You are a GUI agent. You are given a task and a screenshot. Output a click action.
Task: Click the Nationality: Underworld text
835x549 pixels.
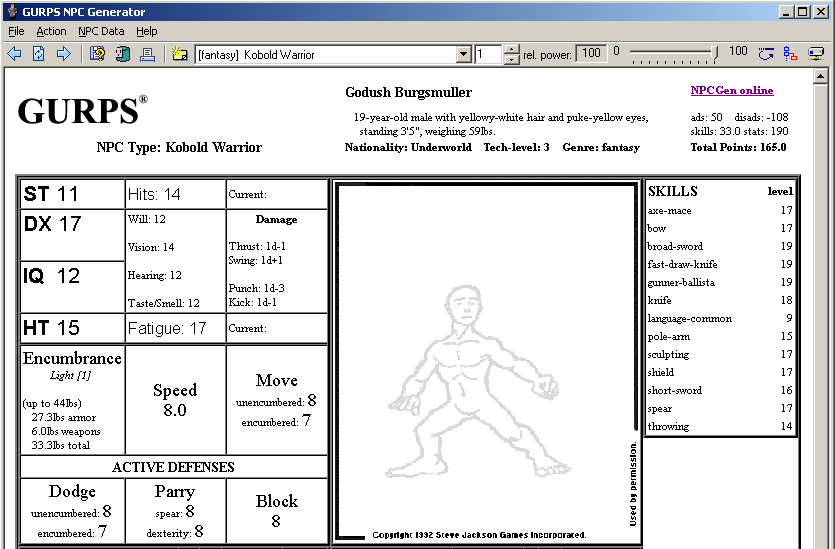click(408, 148)
